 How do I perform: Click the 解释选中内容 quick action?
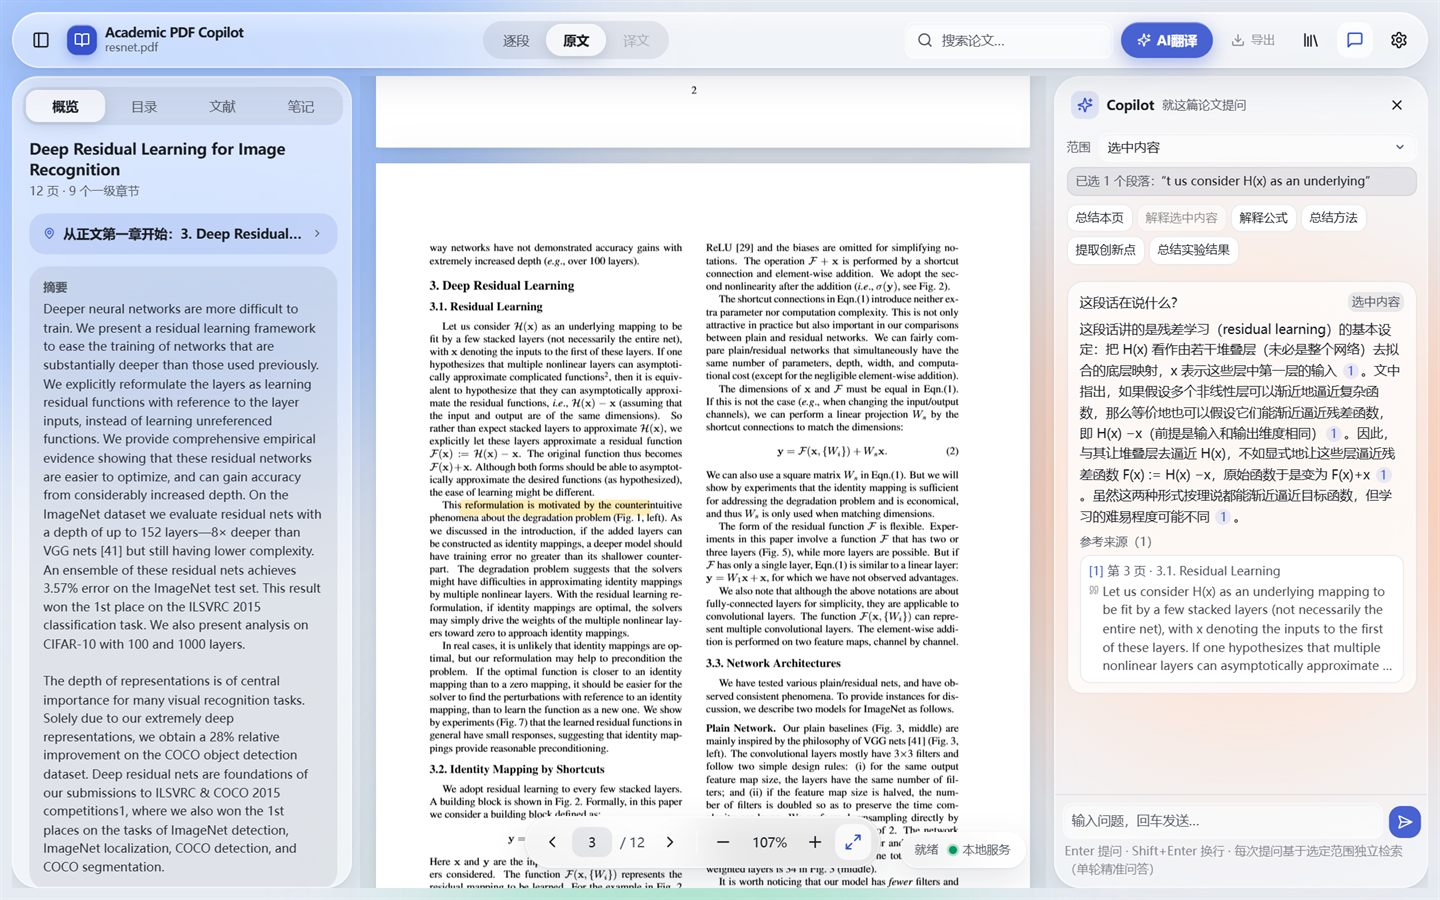pos(1181,217)
